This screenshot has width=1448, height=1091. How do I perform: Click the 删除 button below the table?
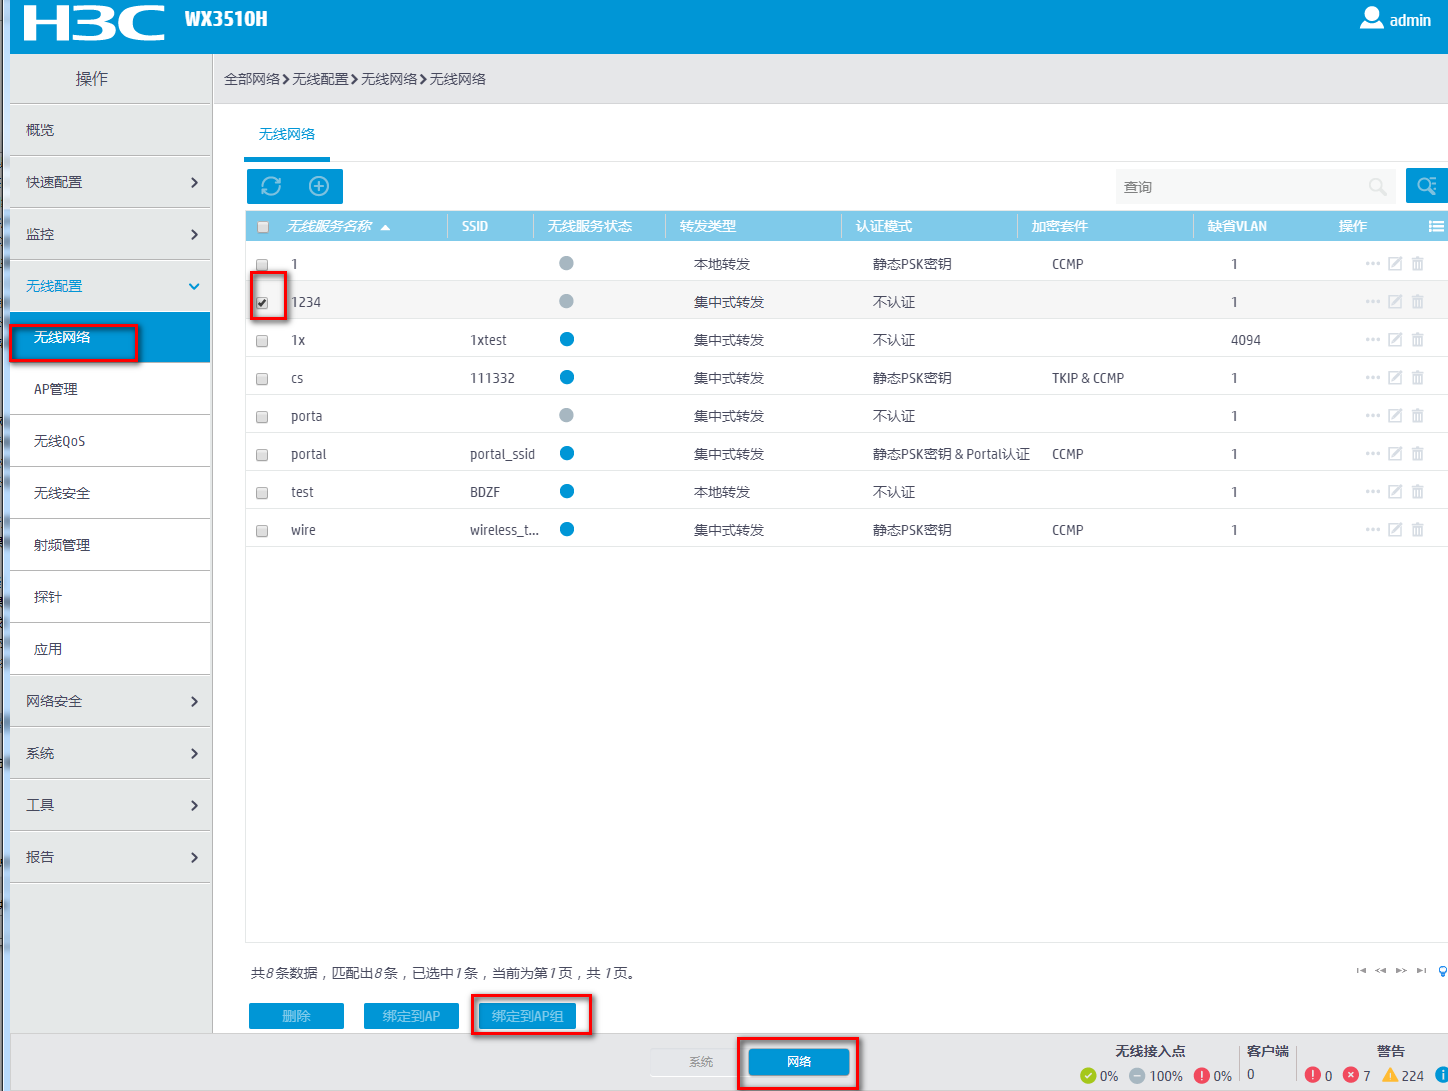click(296, 1016)
